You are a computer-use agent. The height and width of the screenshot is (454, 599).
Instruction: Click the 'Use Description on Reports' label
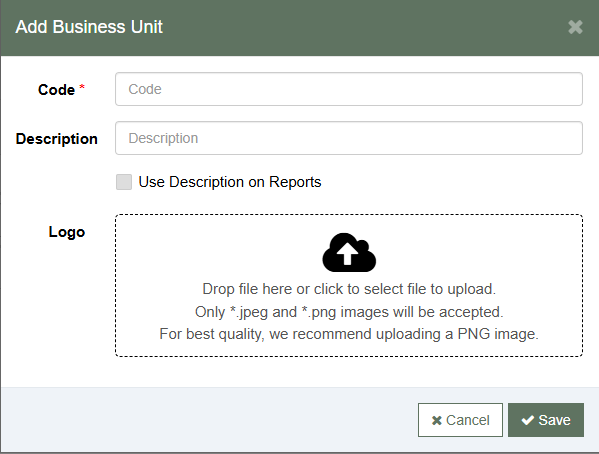230,182
